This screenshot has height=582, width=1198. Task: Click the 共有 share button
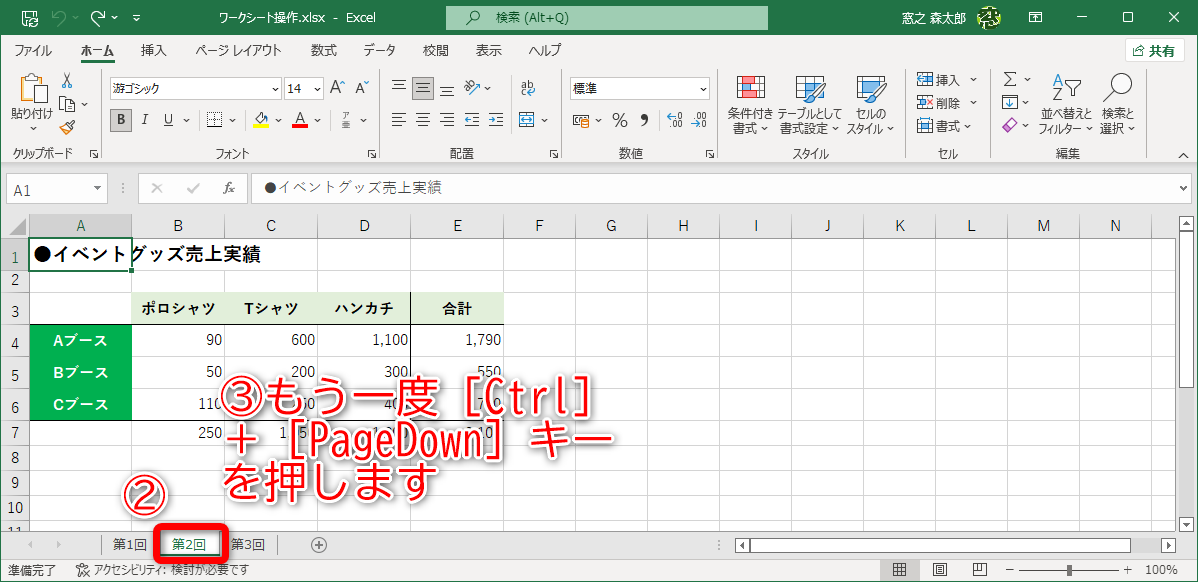[1153, 50]
